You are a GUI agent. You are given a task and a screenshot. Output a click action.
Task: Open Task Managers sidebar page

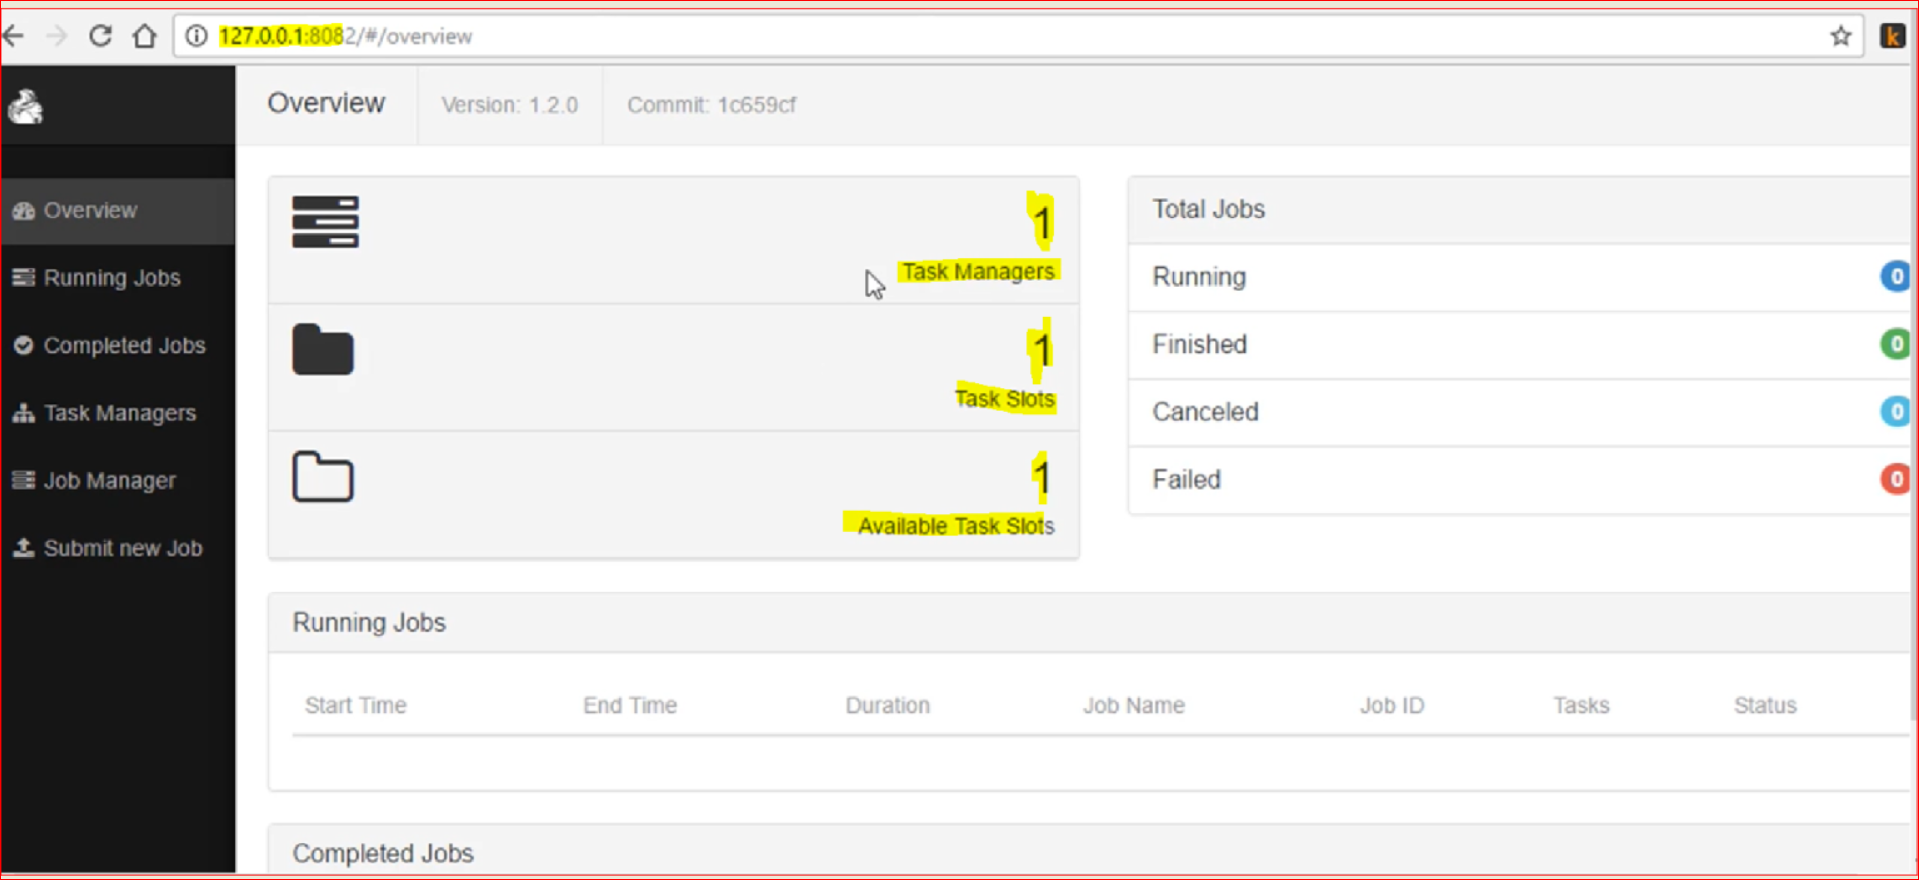pos(118,413)
